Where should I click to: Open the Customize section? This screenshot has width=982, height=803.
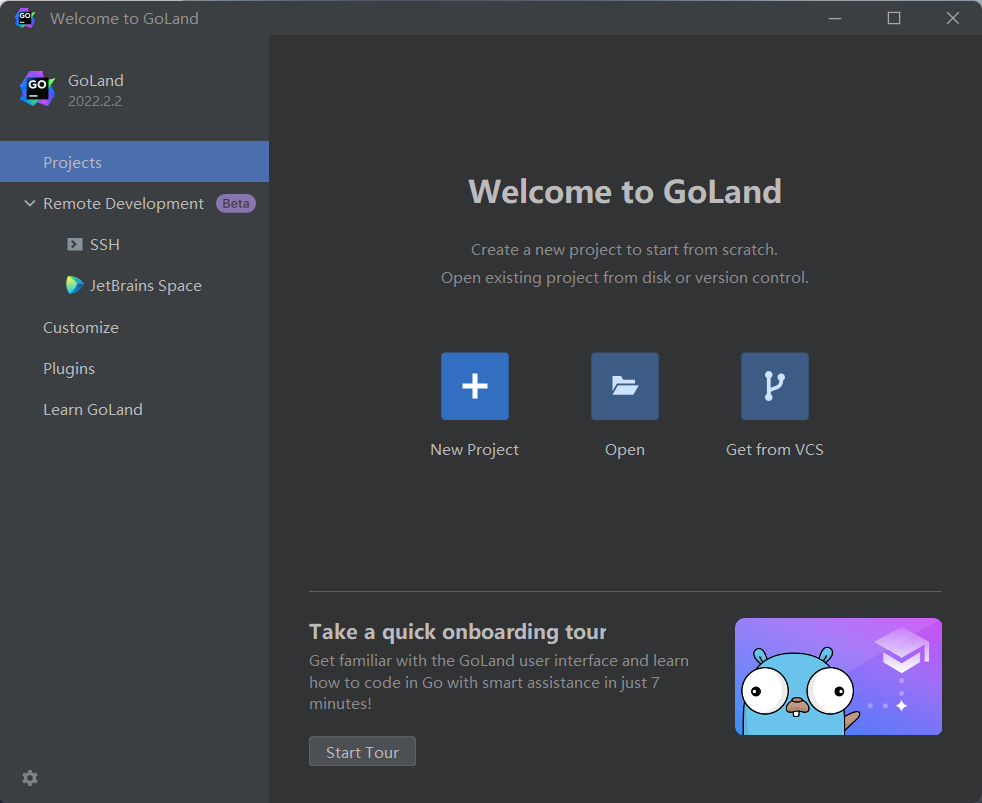pyautogui.click(x=81, y=328)
